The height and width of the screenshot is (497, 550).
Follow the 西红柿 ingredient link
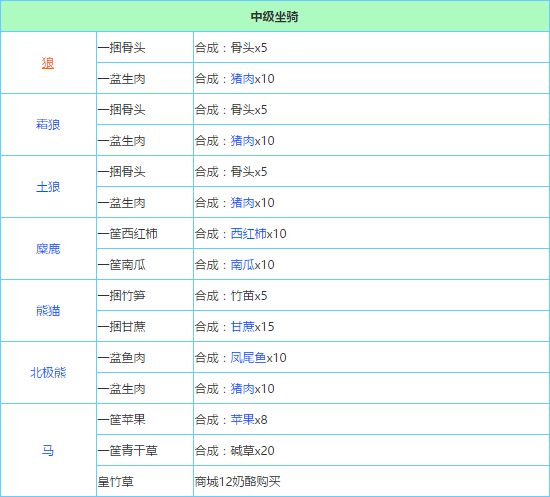click(x=248, y=234)
